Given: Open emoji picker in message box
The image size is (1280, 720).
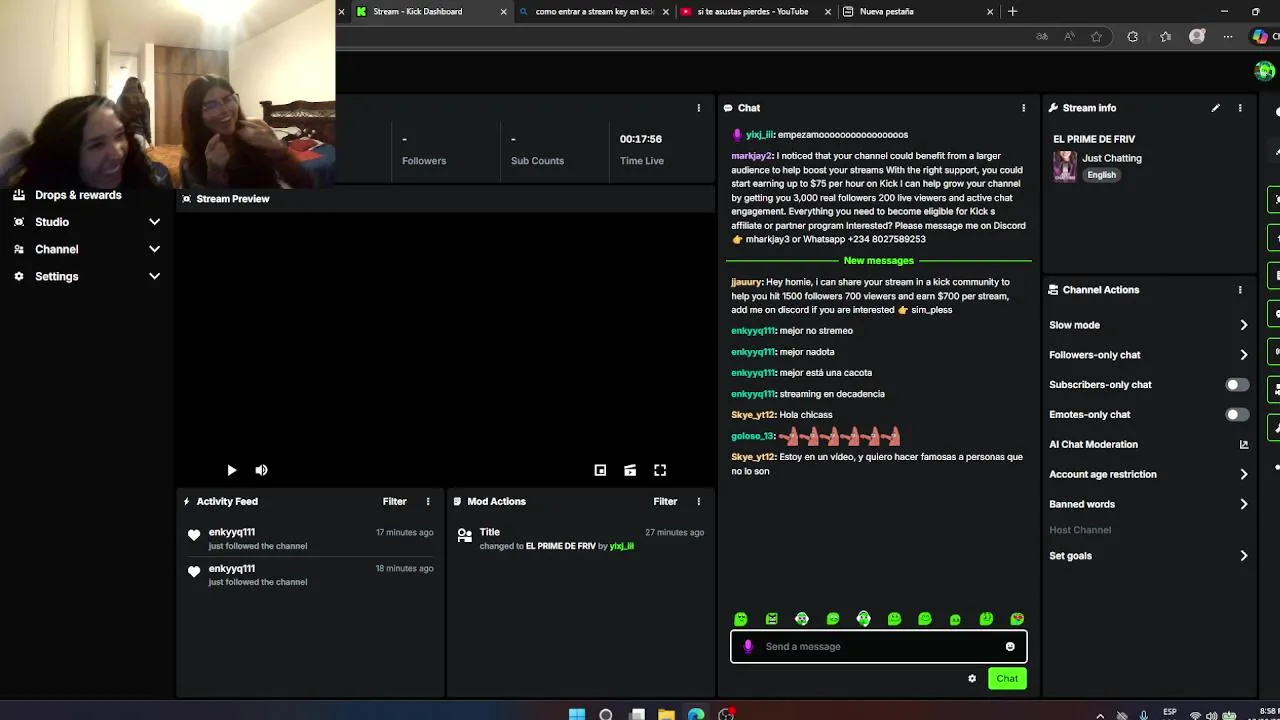Looking at the screenshot, I should point(1010,647).
